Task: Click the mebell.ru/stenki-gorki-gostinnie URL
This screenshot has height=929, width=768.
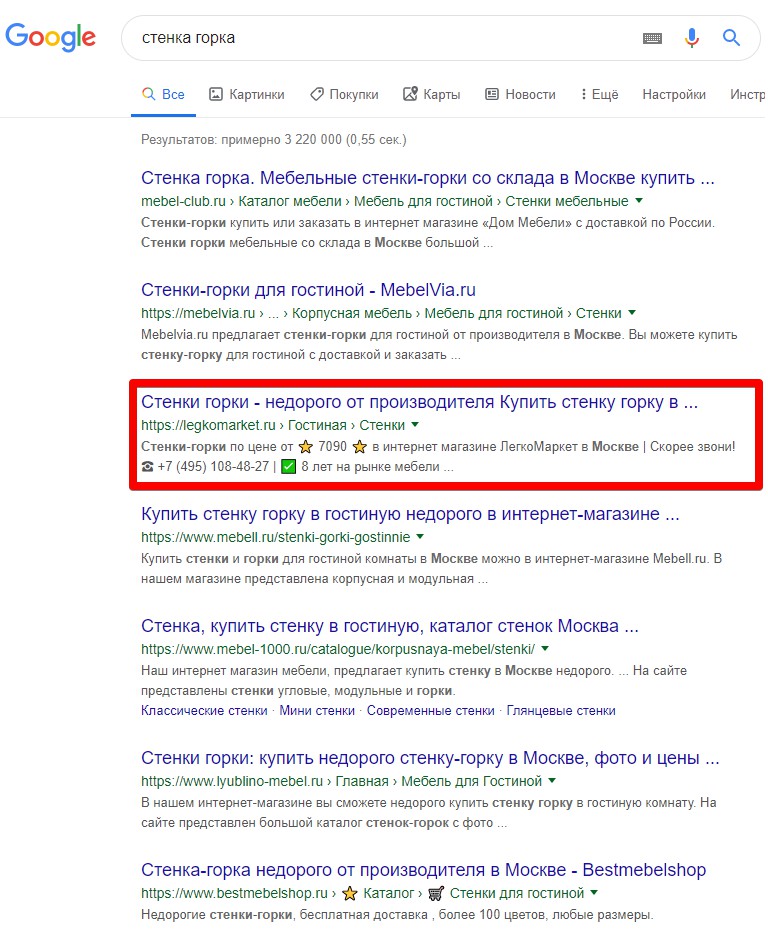Action: coord(276,537)
